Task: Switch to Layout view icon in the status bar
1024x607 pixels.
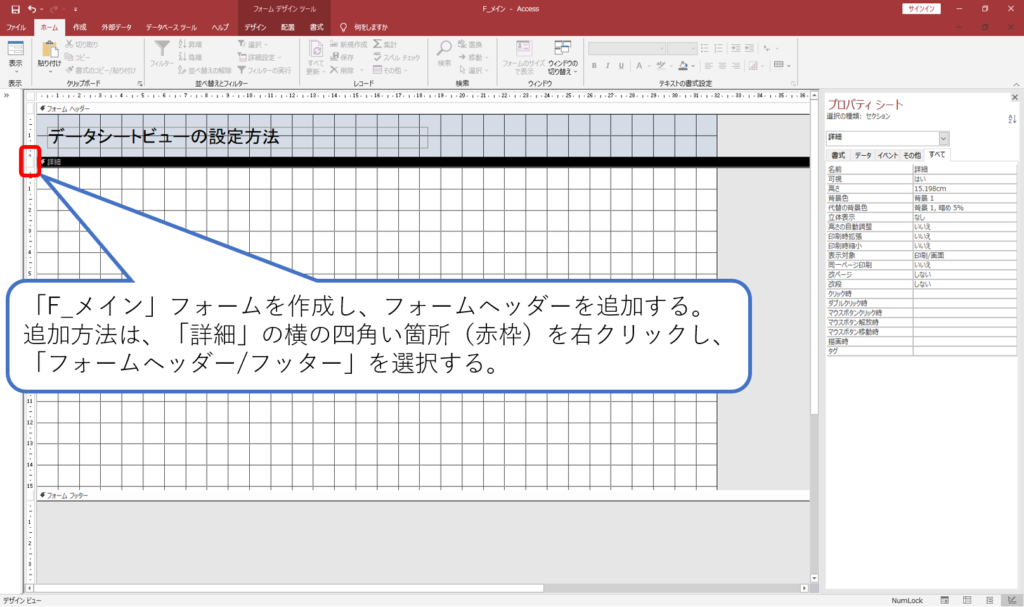Action: pyautogui.click(x=989, y=600)
